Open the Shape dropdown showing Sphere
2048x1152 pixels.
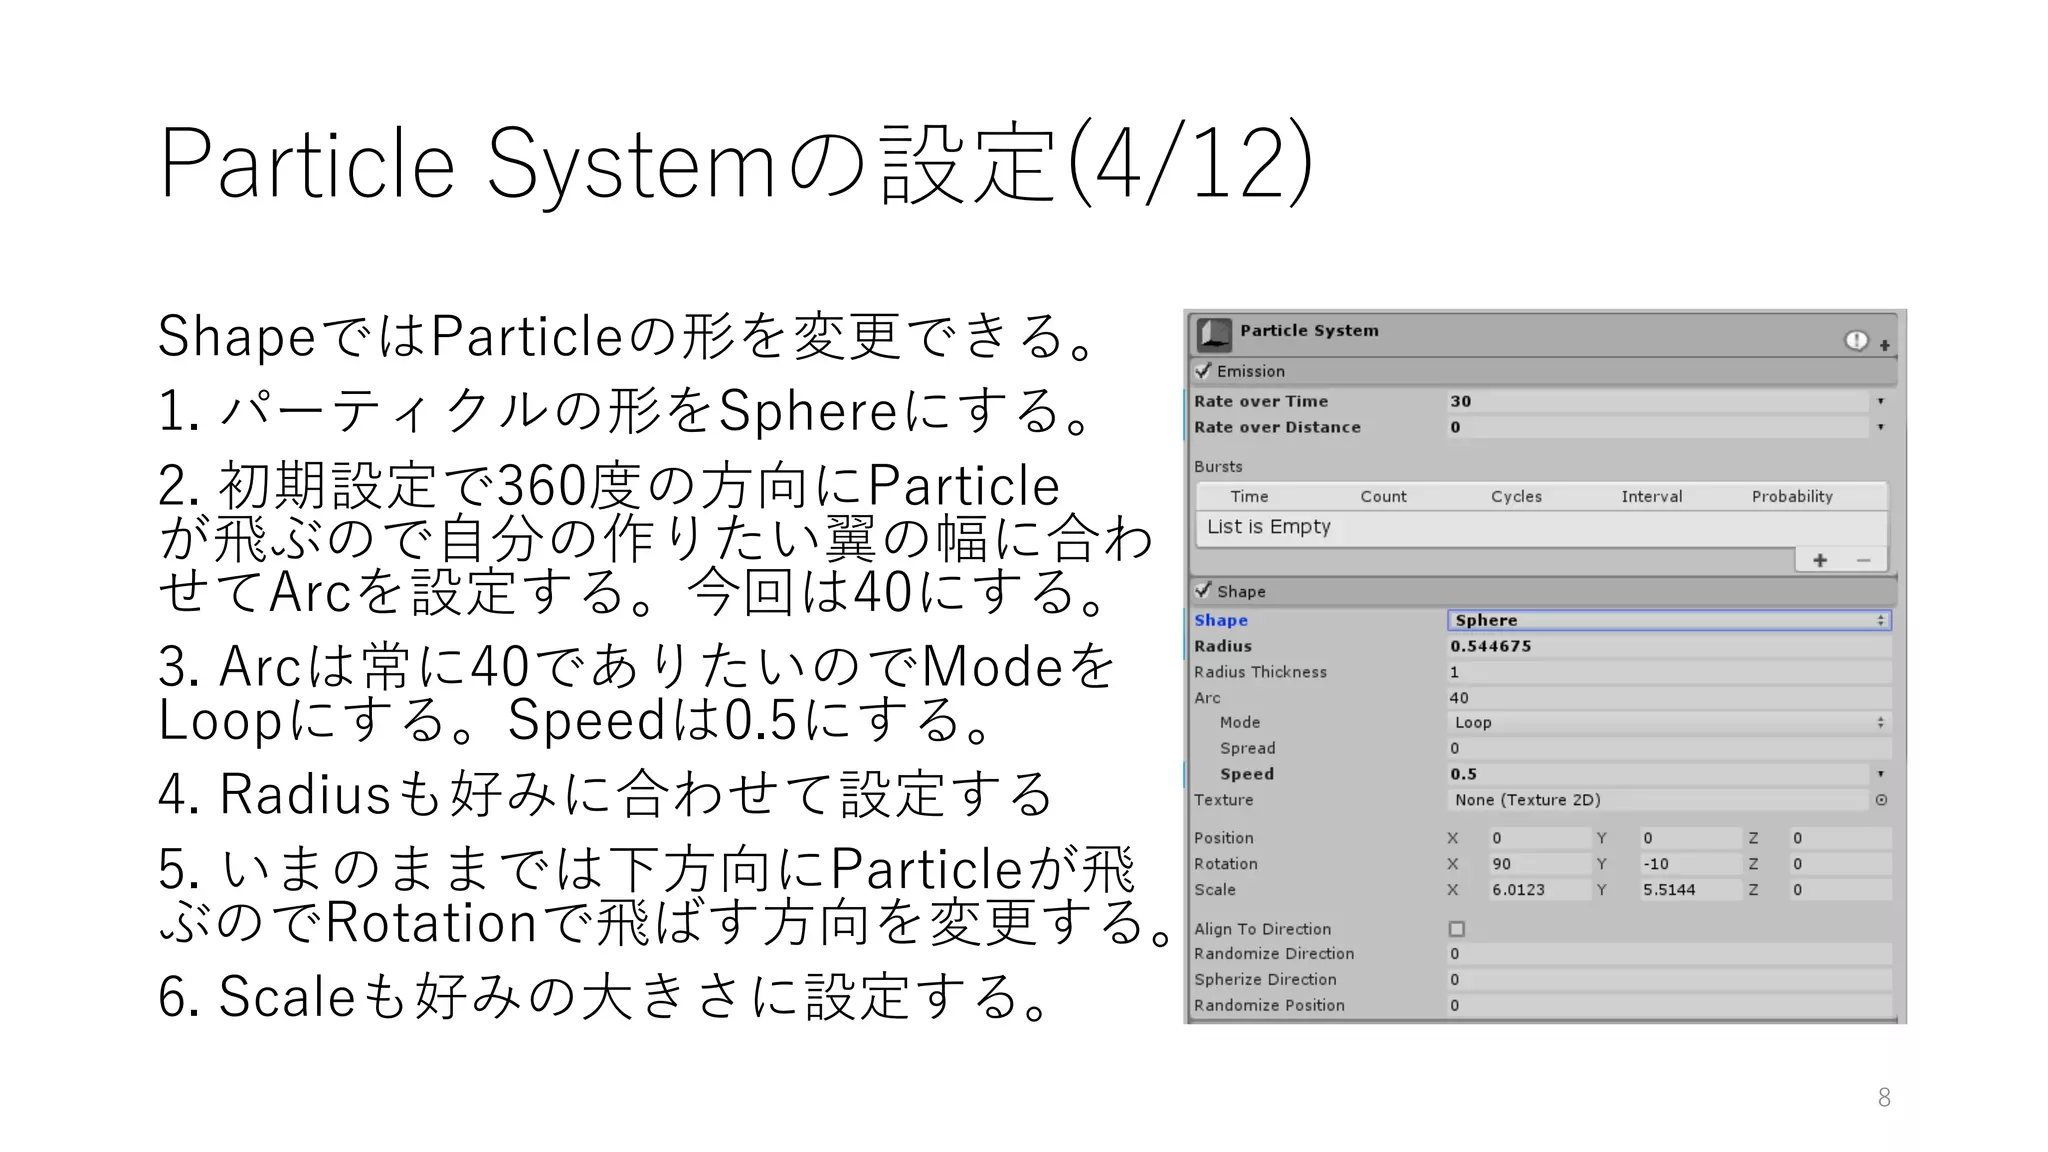click(x=1669, y=620)
